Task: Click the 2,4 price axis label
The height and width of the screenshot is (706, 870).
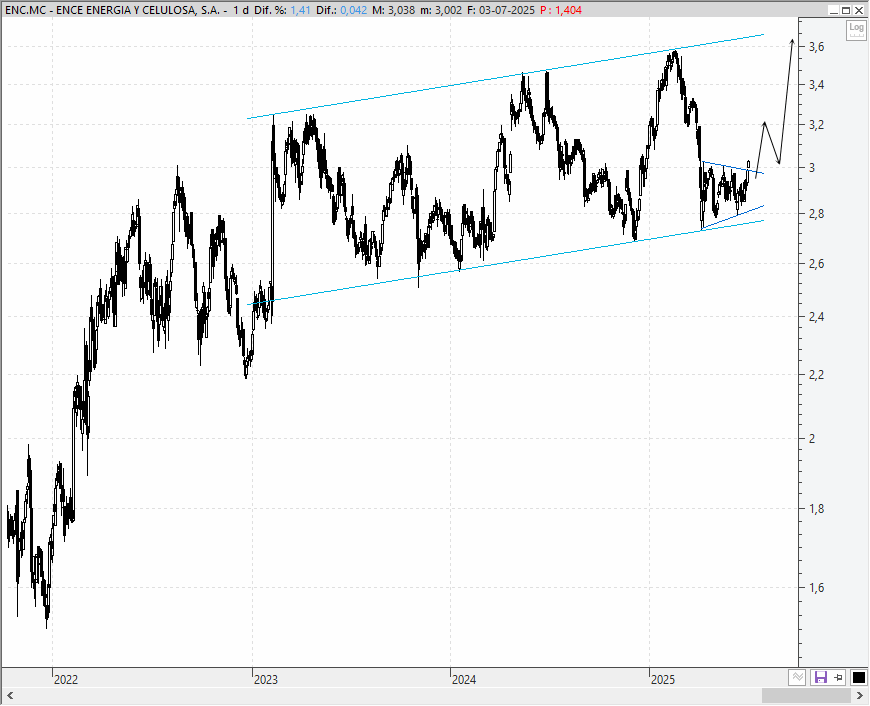Action: point(816,317)
